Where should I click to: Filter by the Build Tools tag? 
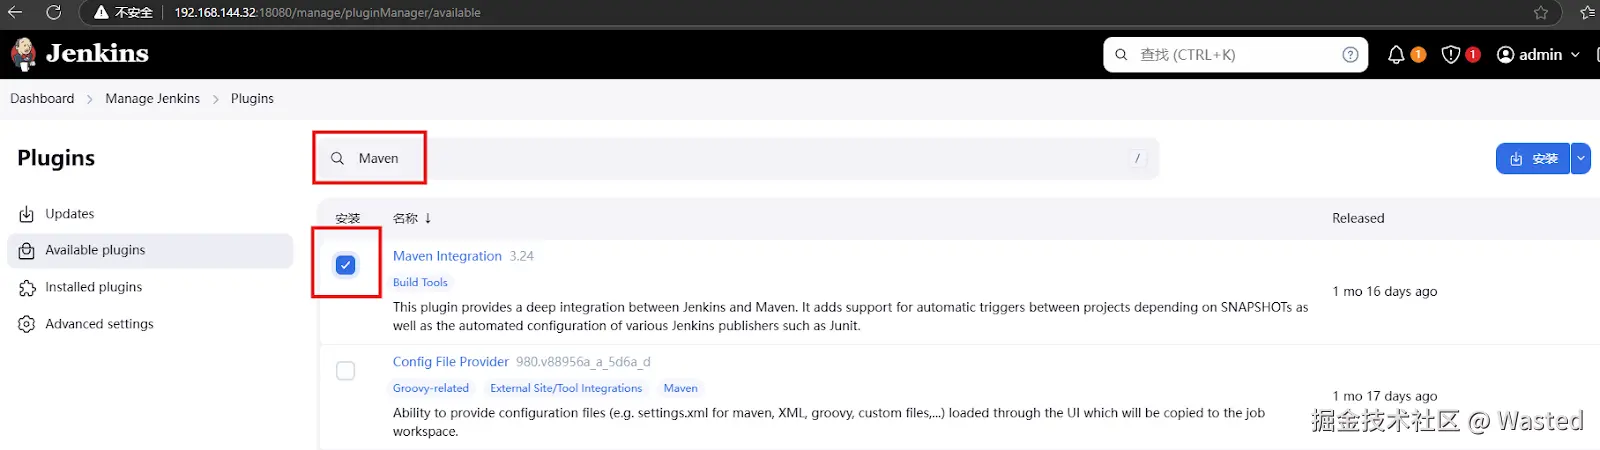click(x=420, y=283)
